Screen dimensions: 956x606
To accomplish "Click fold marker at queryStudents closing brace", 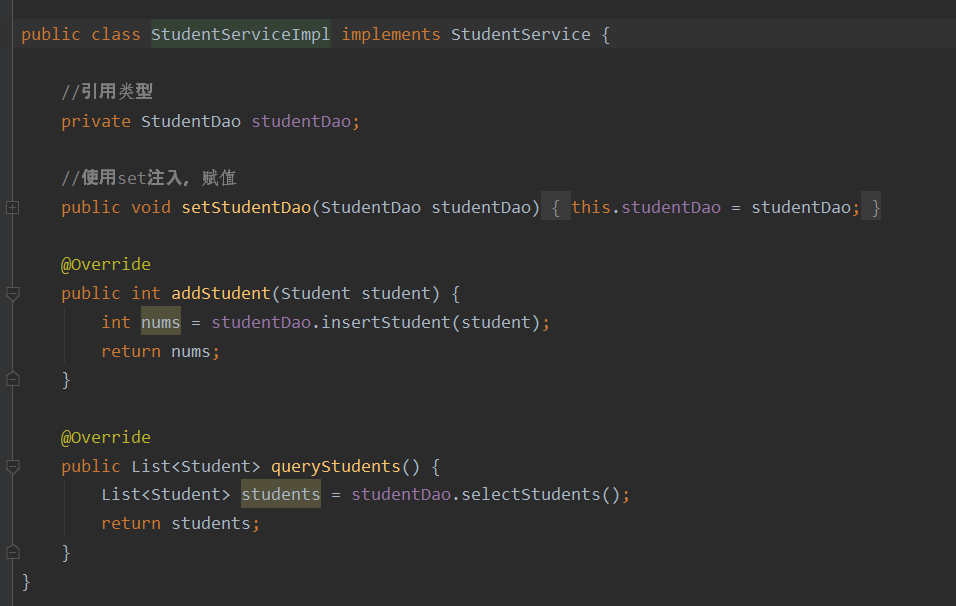I will [x=12, y=552].
